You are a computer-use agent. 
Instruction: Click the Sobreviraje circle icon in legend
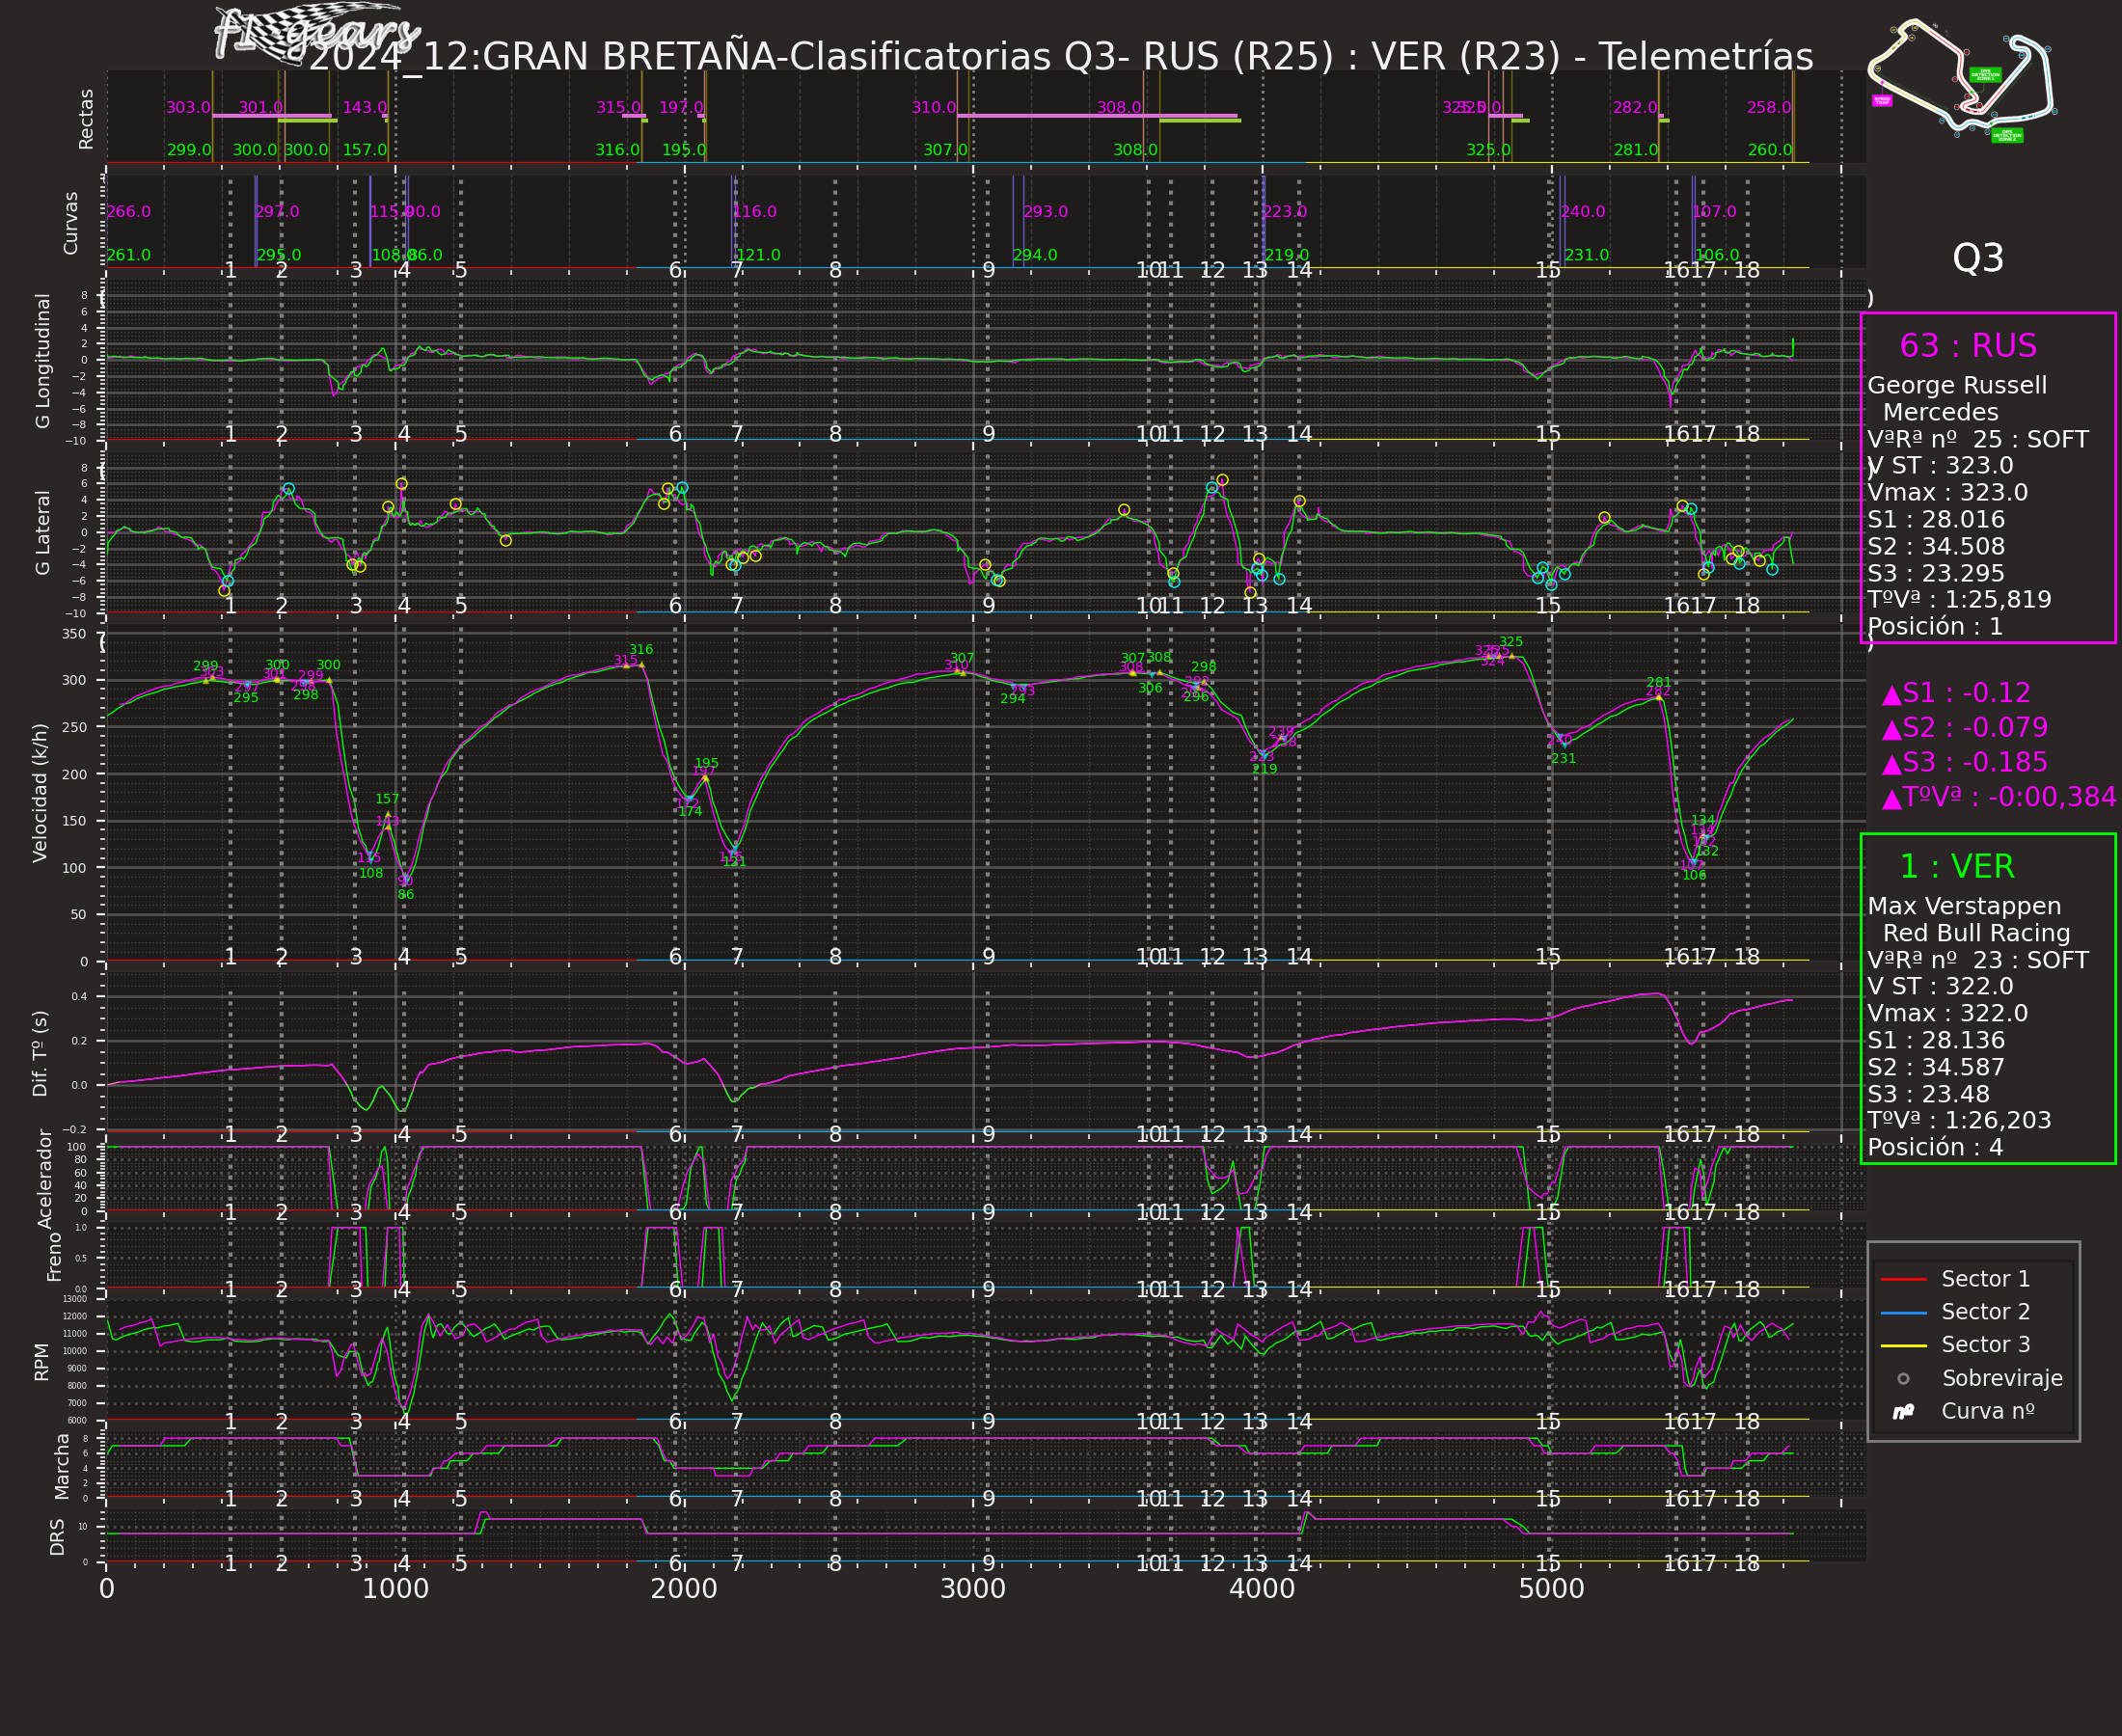point(1903,1379)
